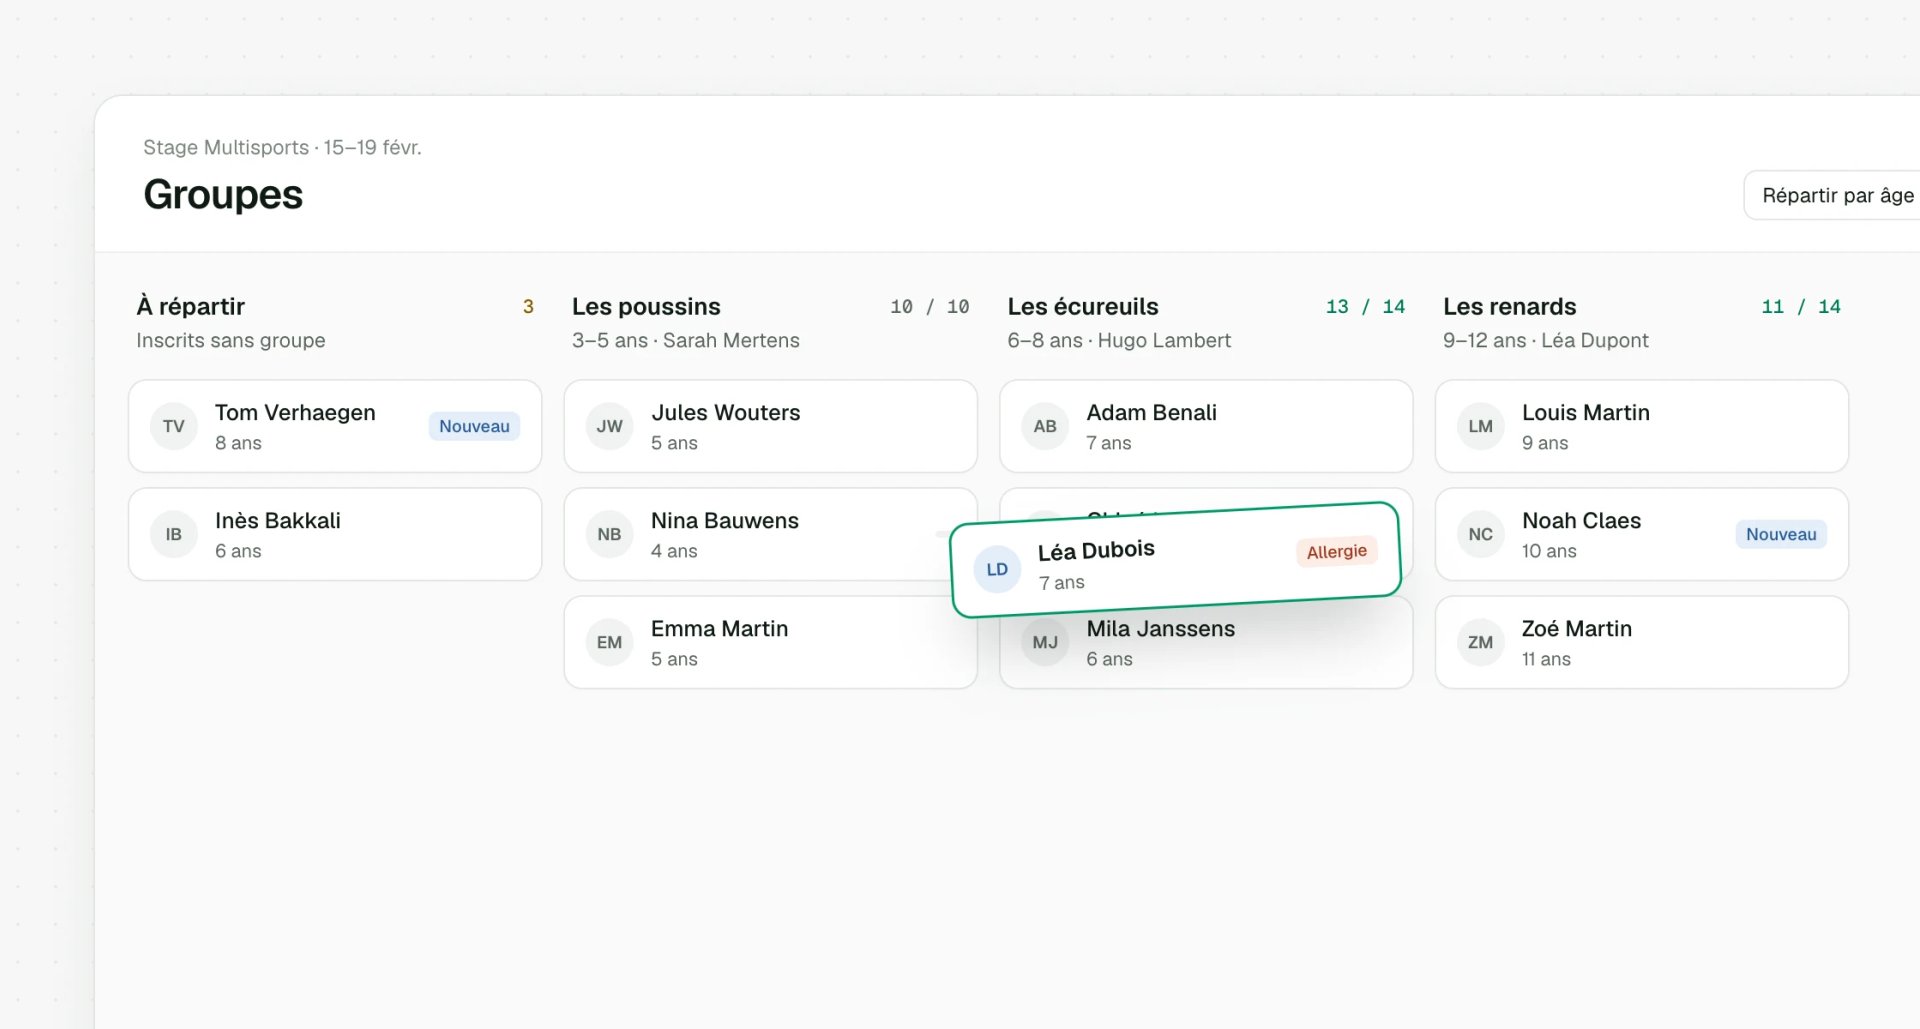This screenshot has width=1920, height=1029.
Task: Click the 13 / 14 capacity counter
Action: coord(1366,307)
